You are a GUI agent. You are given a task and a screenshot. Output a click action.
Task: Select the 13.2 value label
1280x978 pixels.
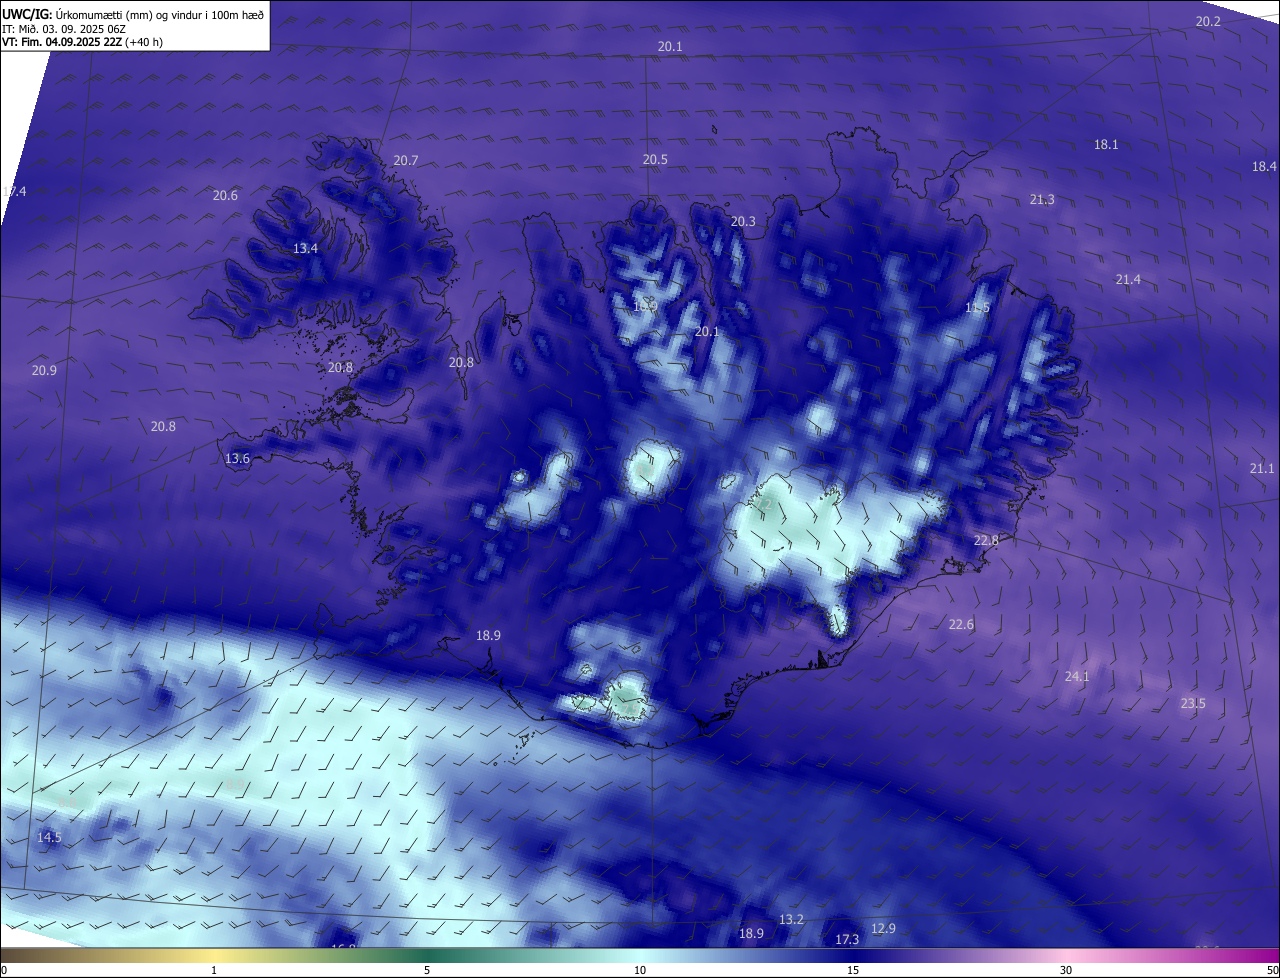pos(791,919)
